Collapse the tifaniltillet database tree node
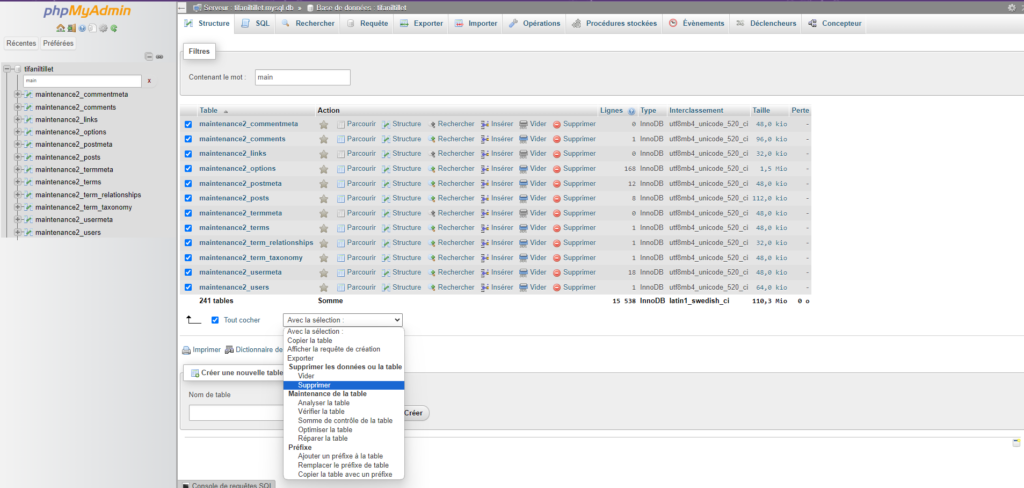The height and width of the screenshot is (488, 1024). point(7,69)
